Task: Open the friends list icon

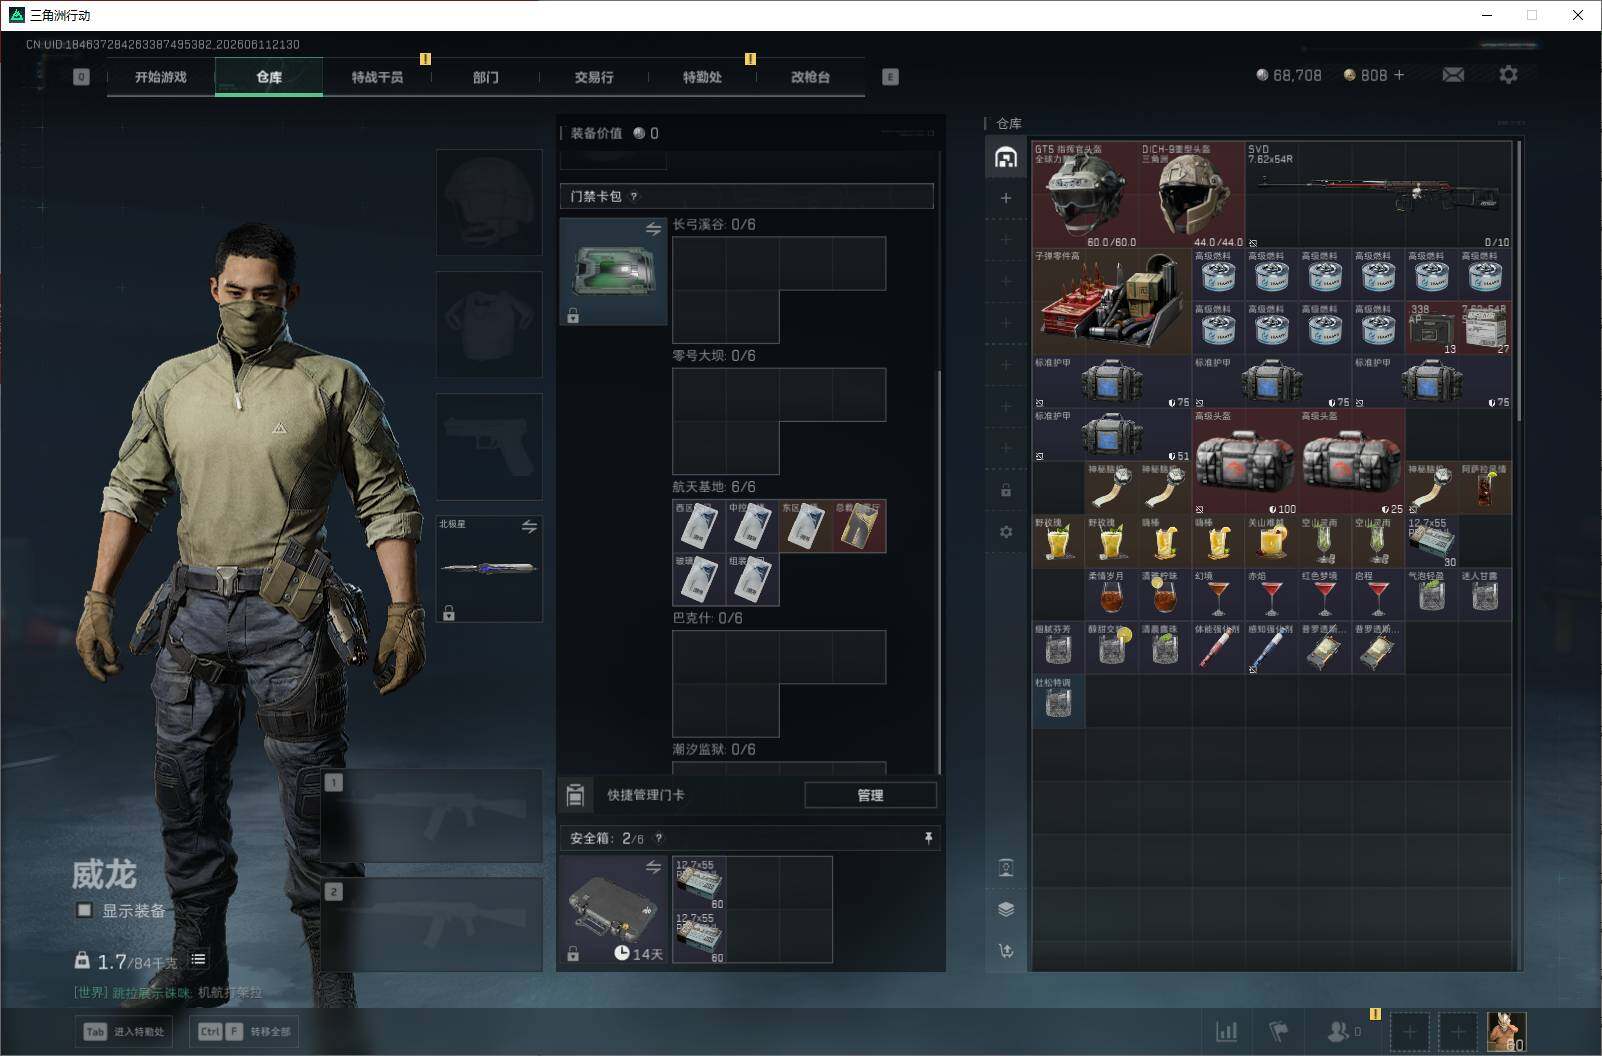Action: coord(1339,1031)
